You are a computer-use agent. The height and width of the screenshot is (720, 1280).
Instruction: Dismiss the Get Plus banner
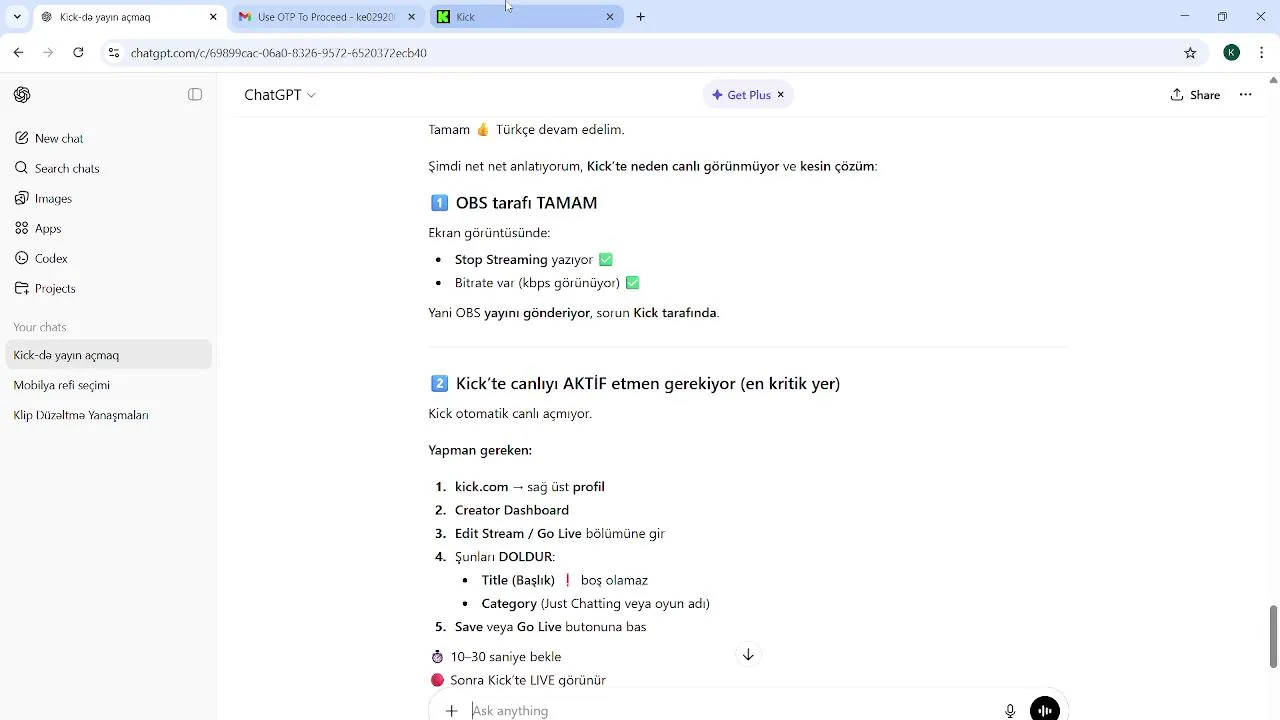click(781, 95)
